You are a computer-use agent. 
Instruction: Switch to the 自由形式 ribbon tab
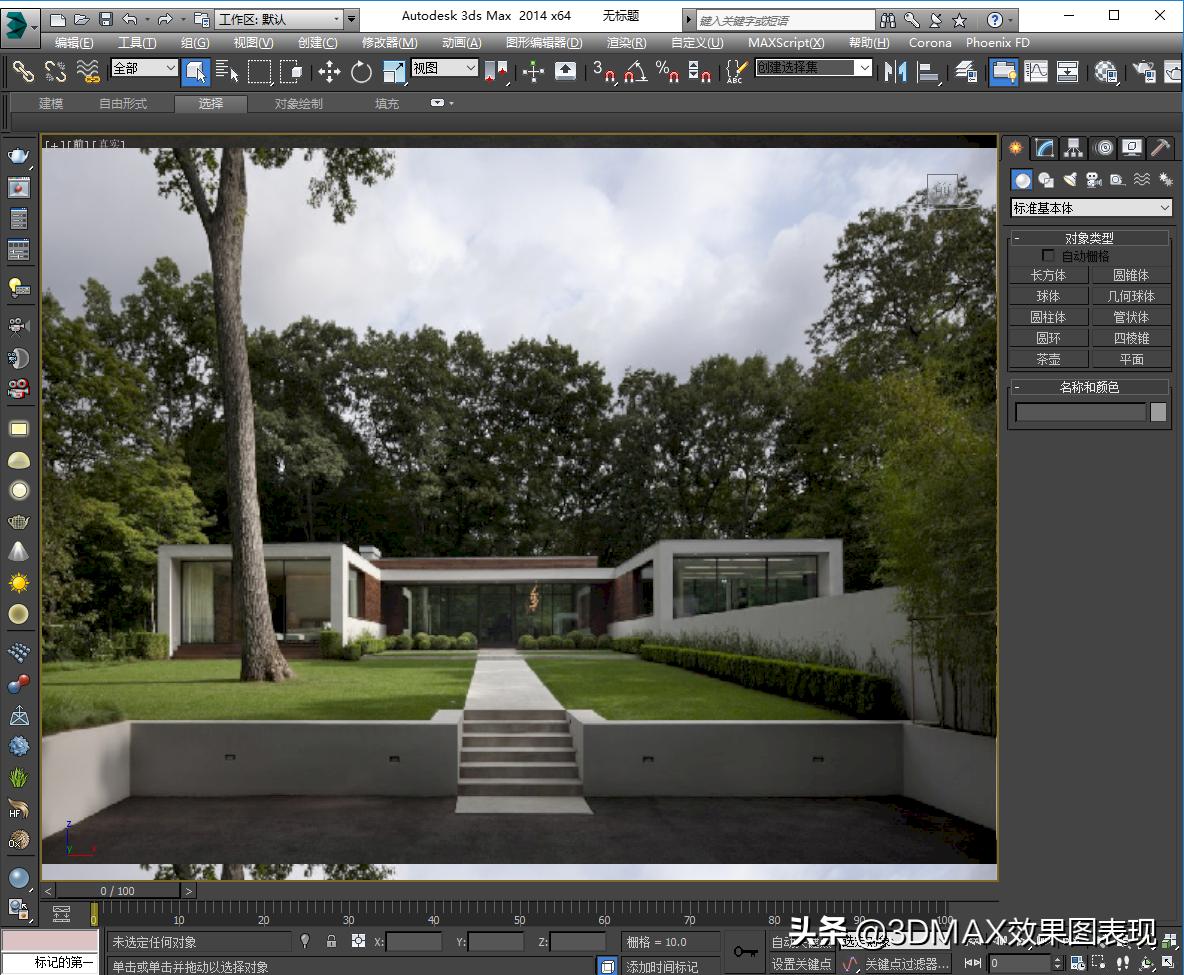tap(123, 104)
